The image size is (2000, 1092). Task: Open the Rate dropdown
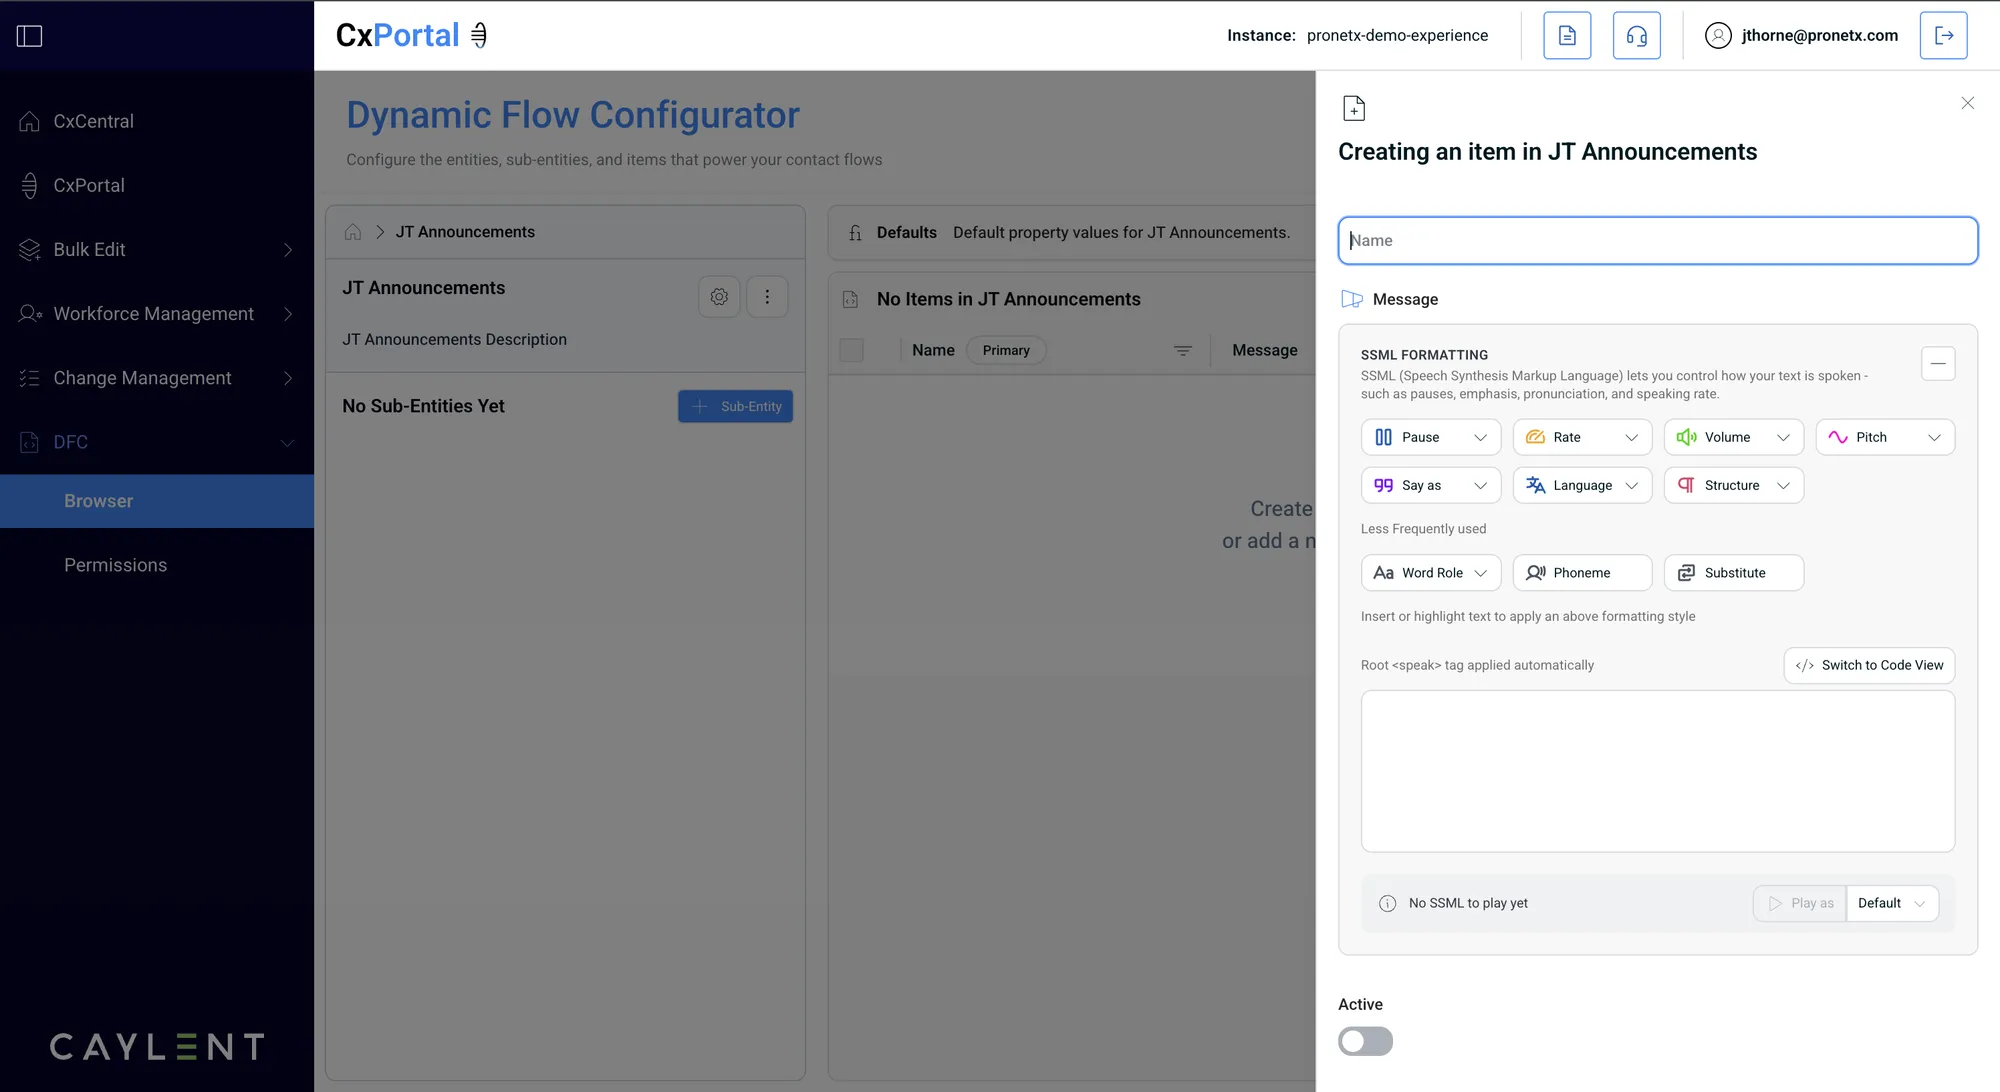pyautogui.click(x=1582, y=437)
